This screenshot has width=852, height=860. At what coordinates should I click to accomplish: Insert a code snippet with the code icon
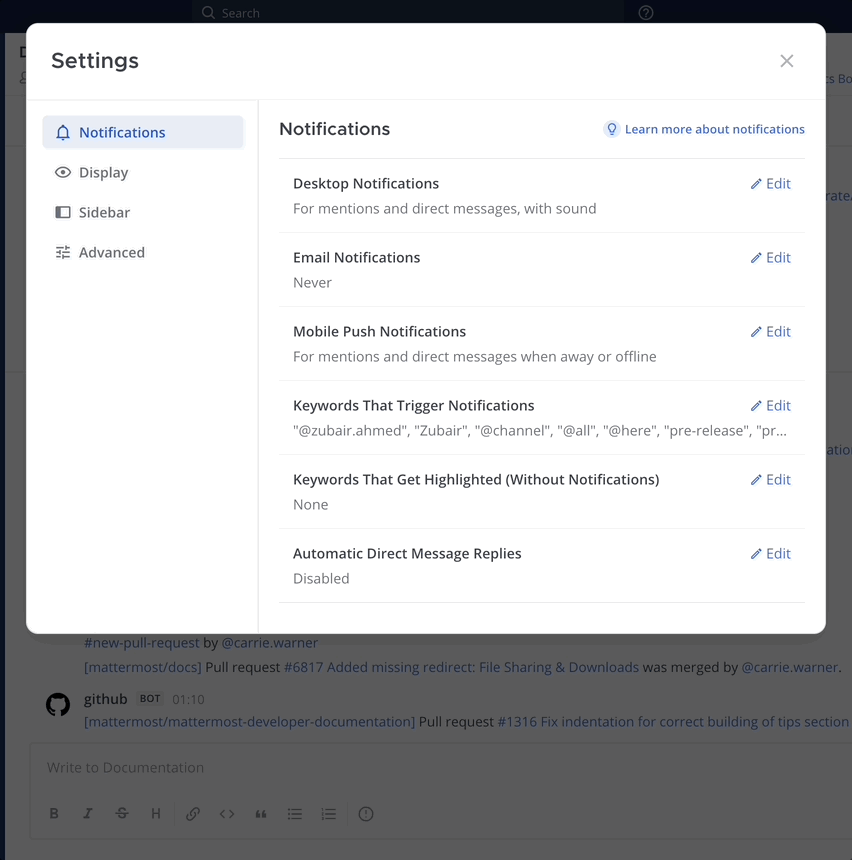[x=226, y=813]
